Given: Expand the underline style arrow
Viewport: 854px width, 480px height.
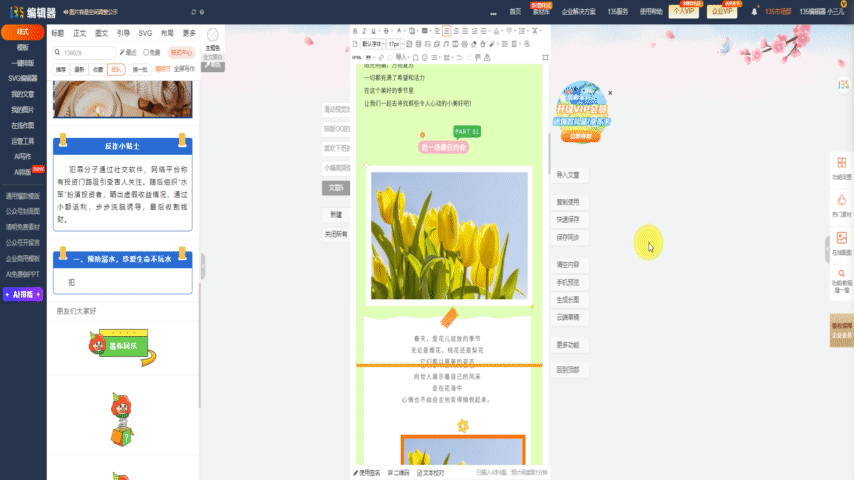Looking at the screenshot, I should [379, 31].
